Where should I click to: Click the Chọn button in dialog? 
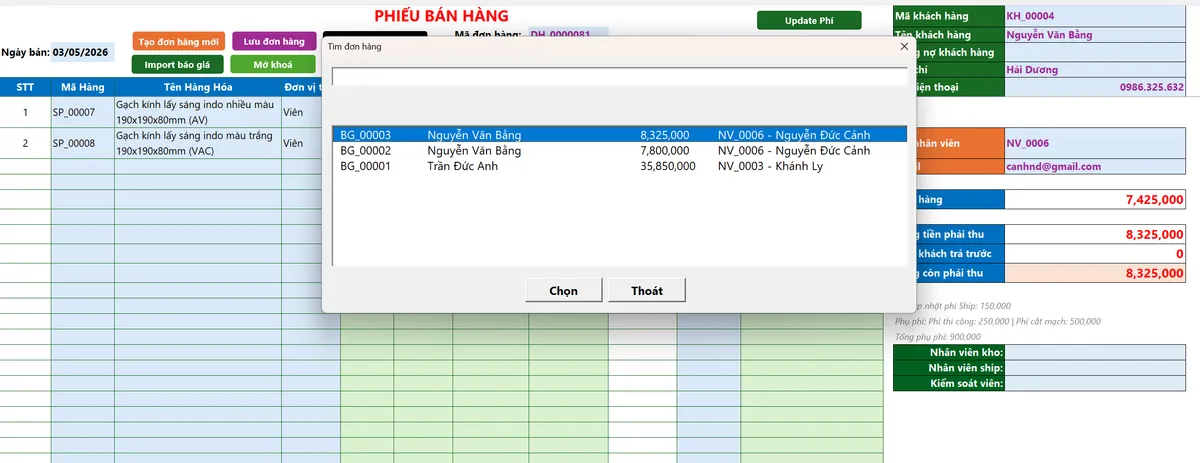[x=564, y=290]
